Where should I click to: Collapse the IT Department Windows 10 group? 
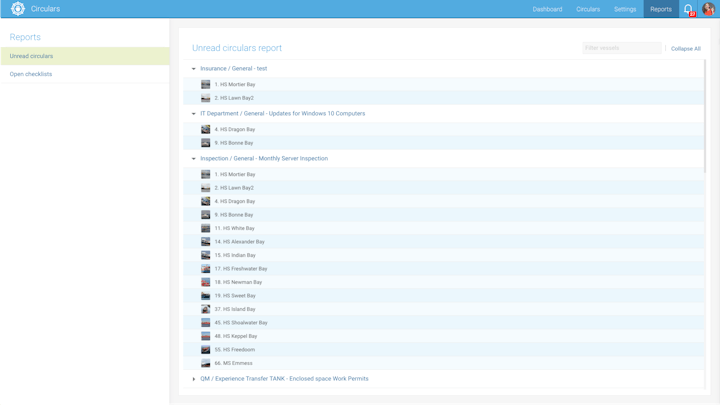194,114
